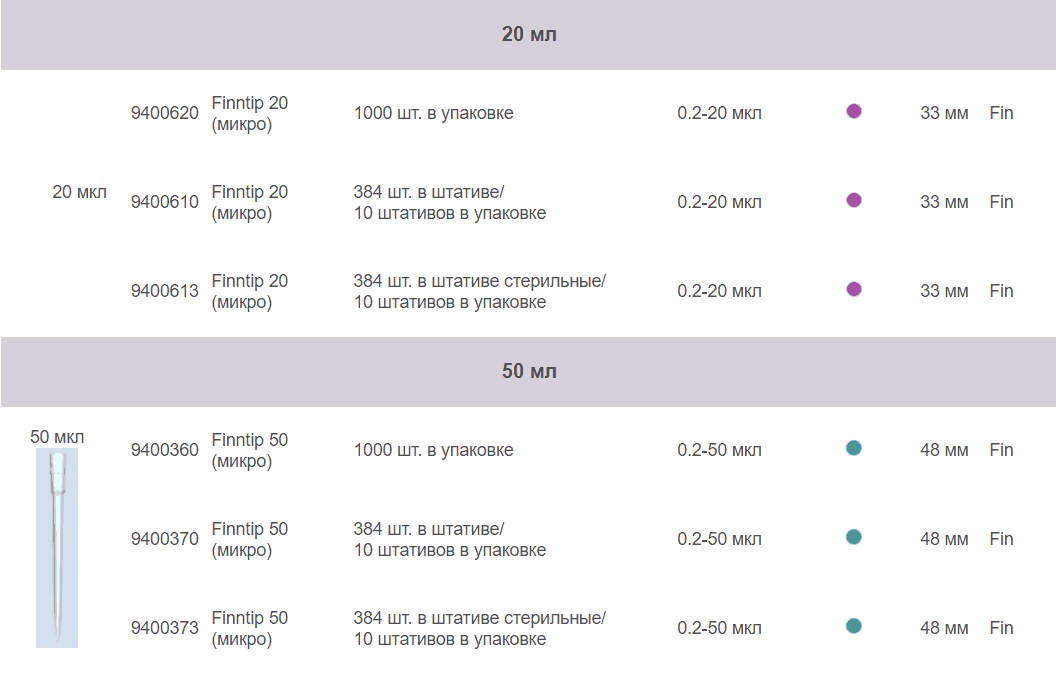Click the 50 мкл pipette tip image
Screen dimensions: 1056x673
click(x=57, y=547)
